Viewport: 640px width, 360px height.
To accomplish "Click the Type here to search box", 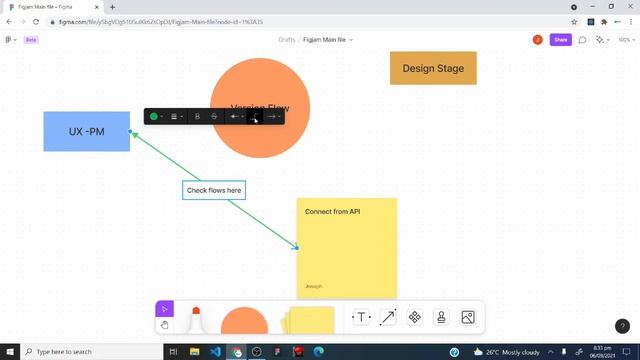I will tap(91, 351).
